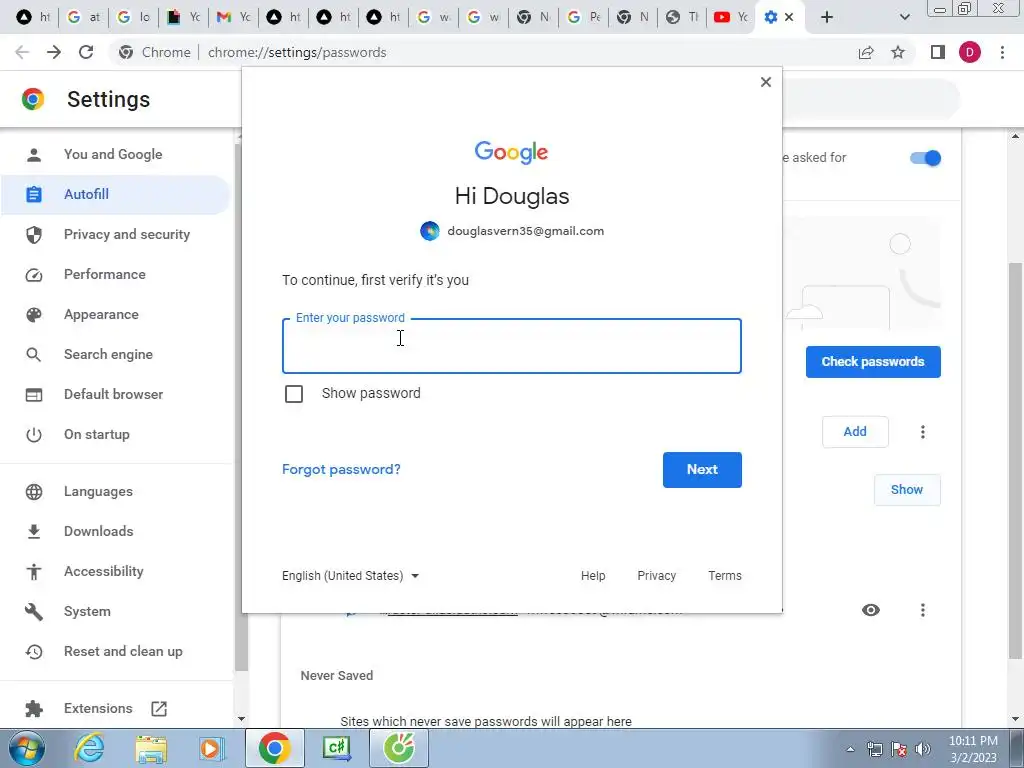1024x768 pixels.
Task: Open the Privacy link in the dialog footer
Action: point(656,576)
